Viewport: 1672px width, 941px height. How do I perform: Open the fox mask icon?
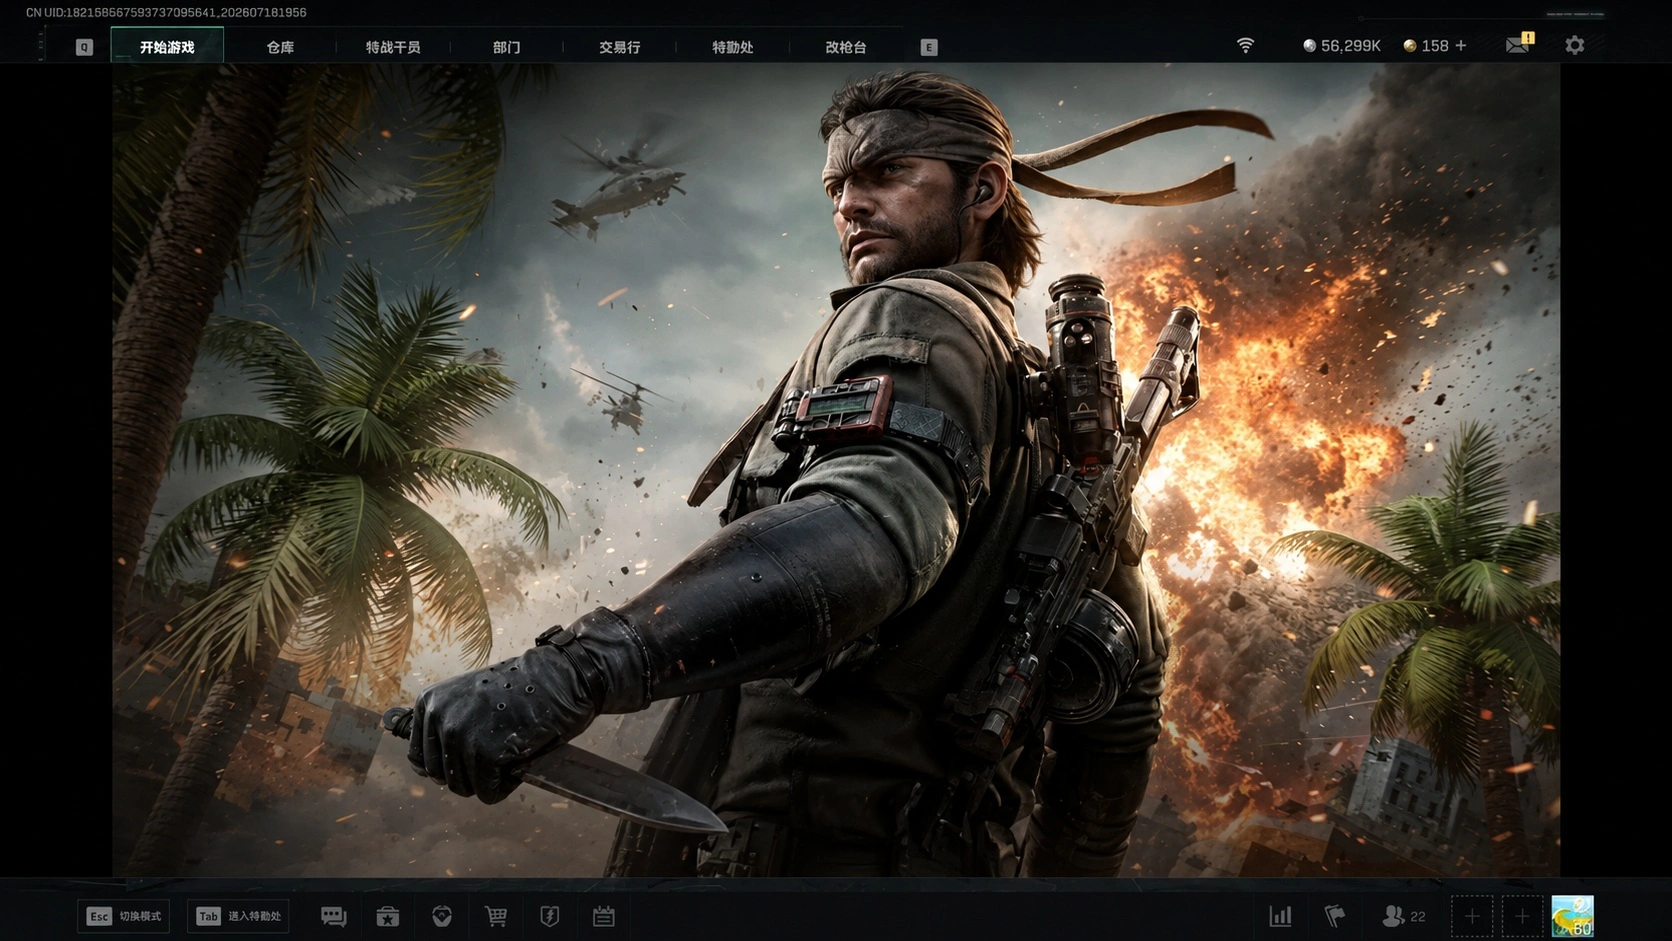(442, 916)
